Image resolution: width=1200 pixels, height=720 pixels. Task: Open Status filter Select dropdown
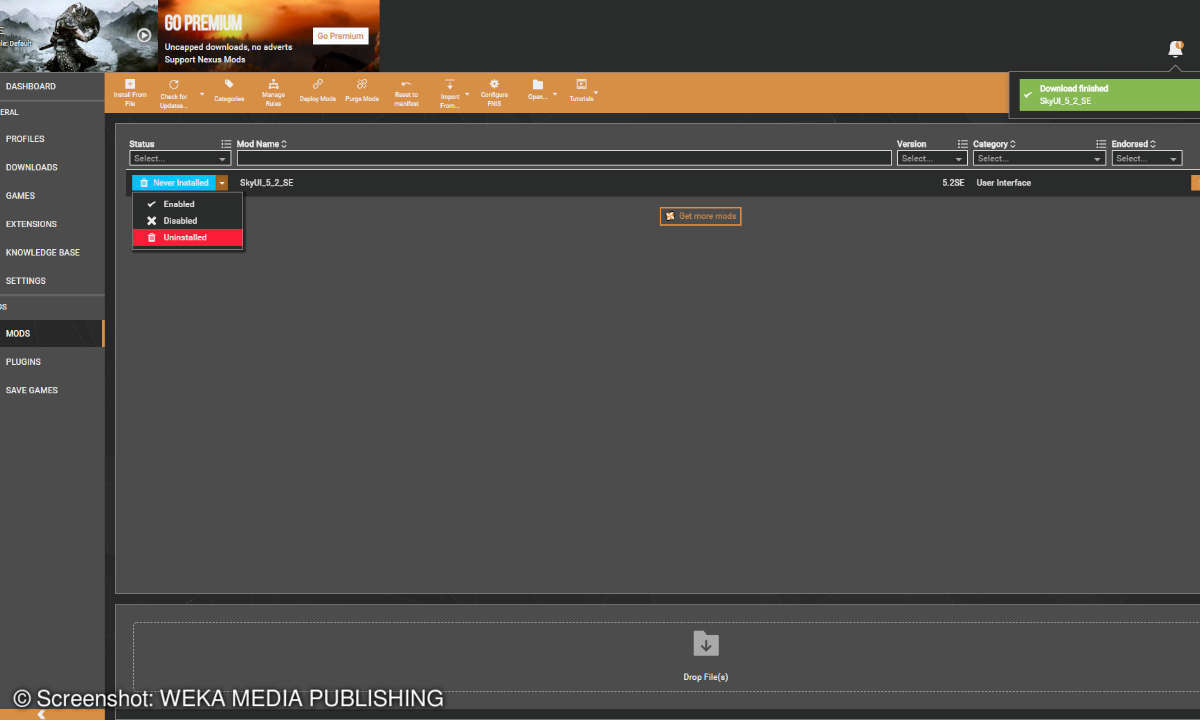(x=180, y=158)
